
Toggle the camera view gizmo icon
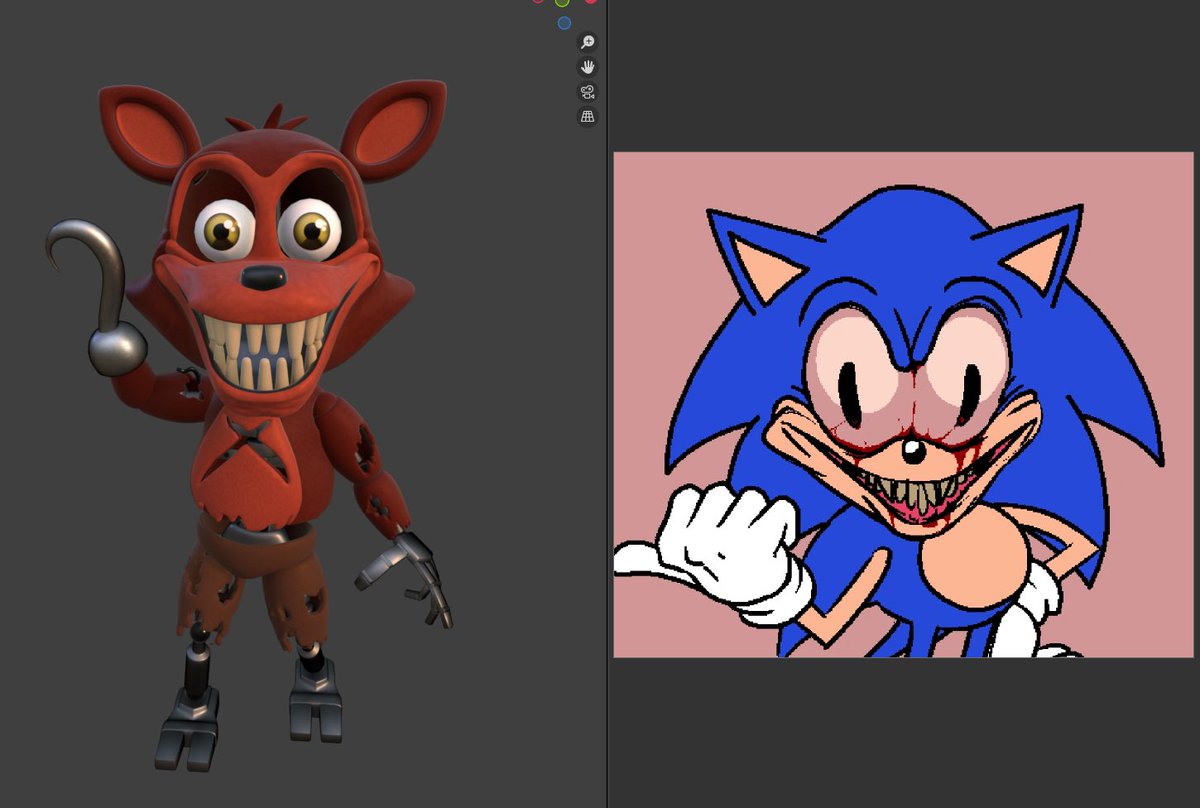point(588,92)
